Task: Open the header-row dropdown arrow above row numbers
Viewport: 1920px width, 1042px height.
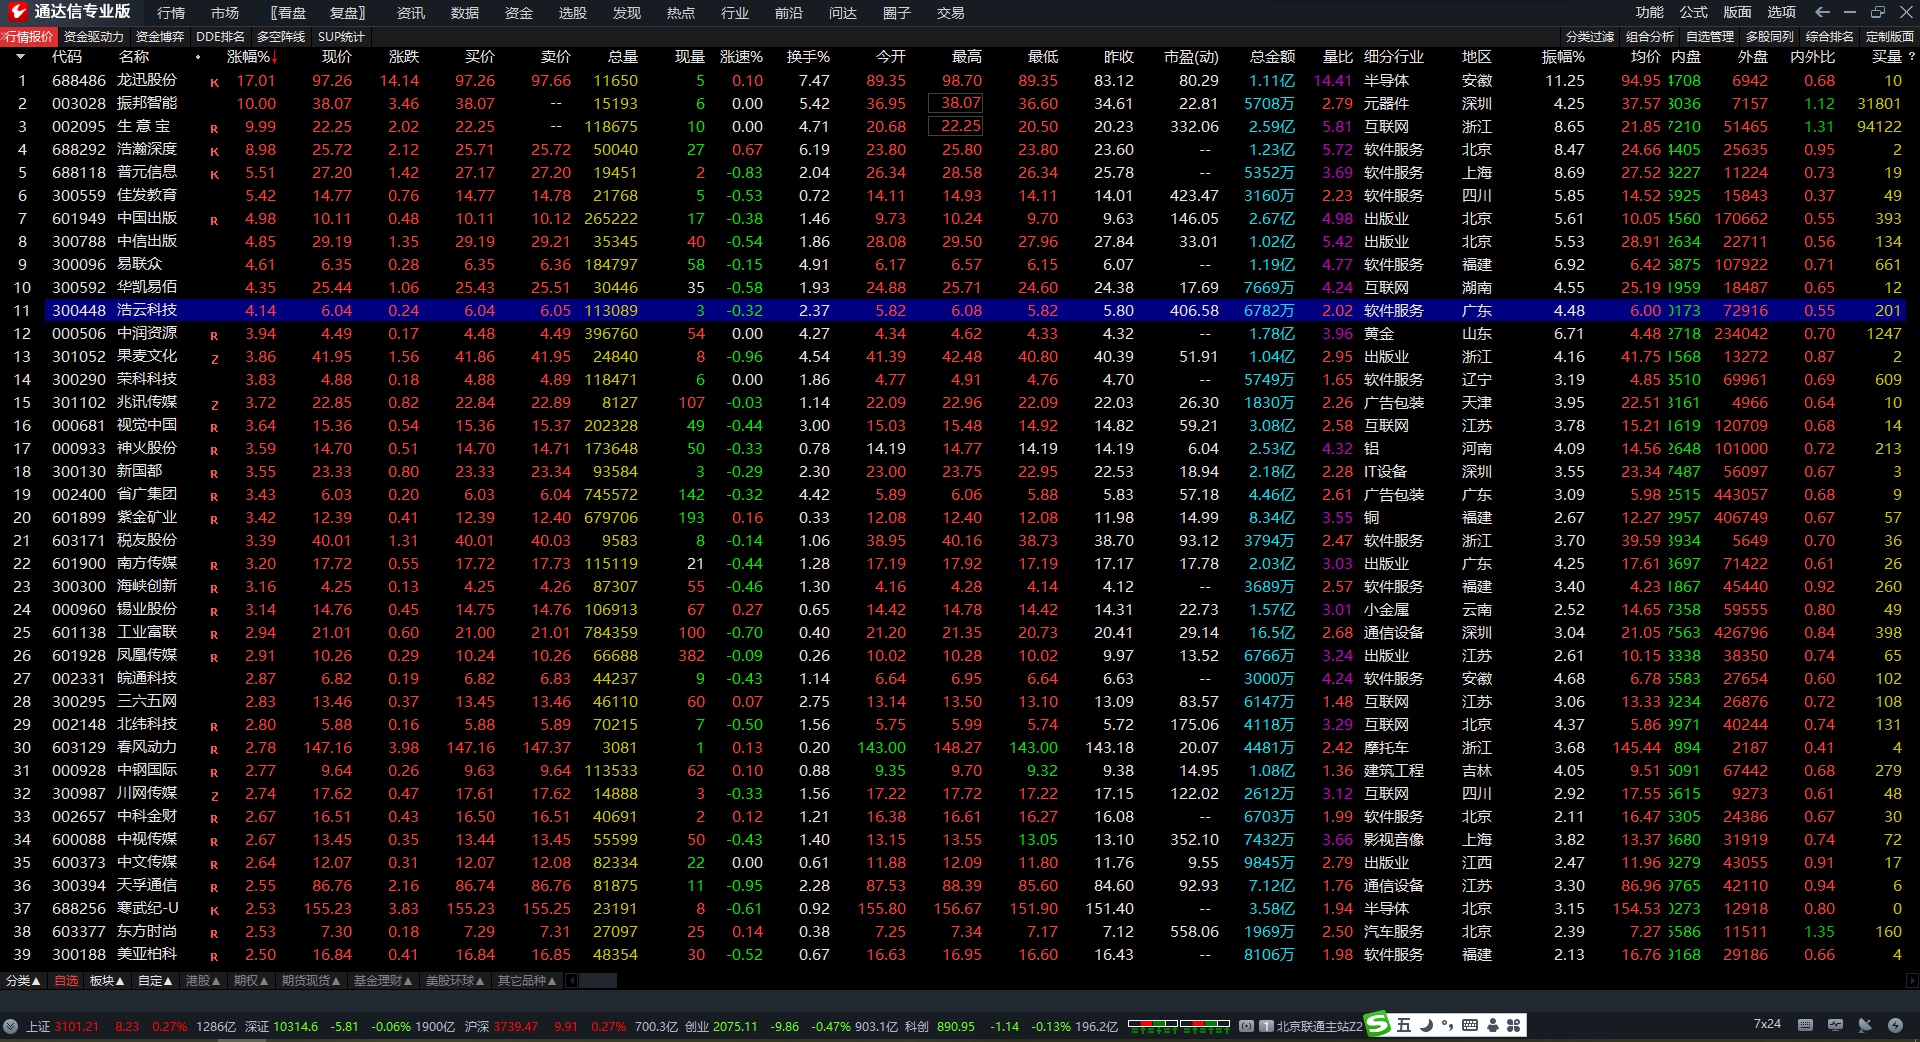Action: coord(21,57)
